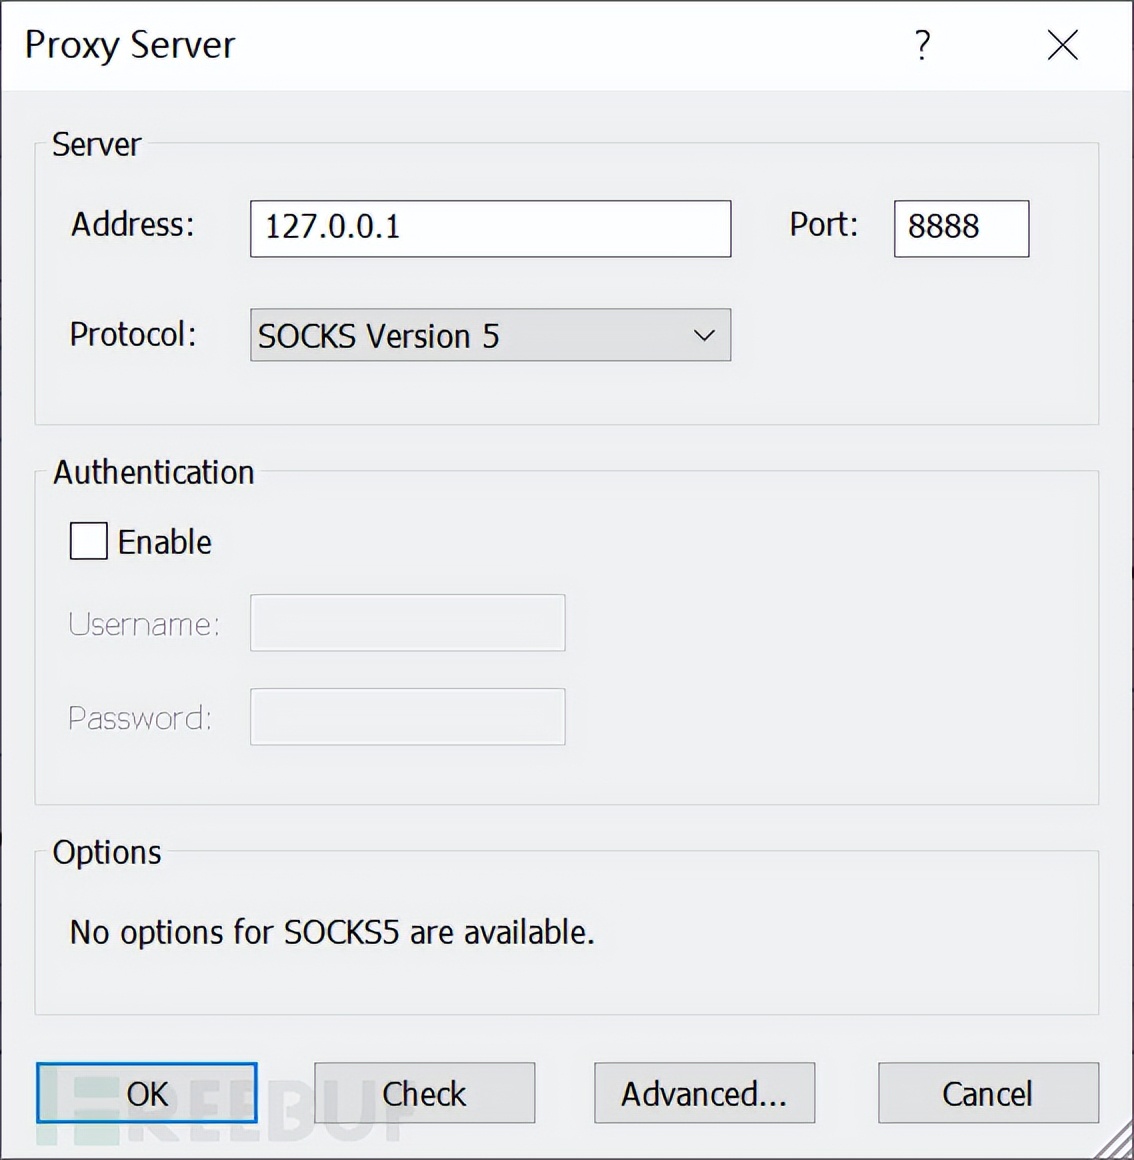Confirm settings with the OK button

click(x=147, y=1093)
